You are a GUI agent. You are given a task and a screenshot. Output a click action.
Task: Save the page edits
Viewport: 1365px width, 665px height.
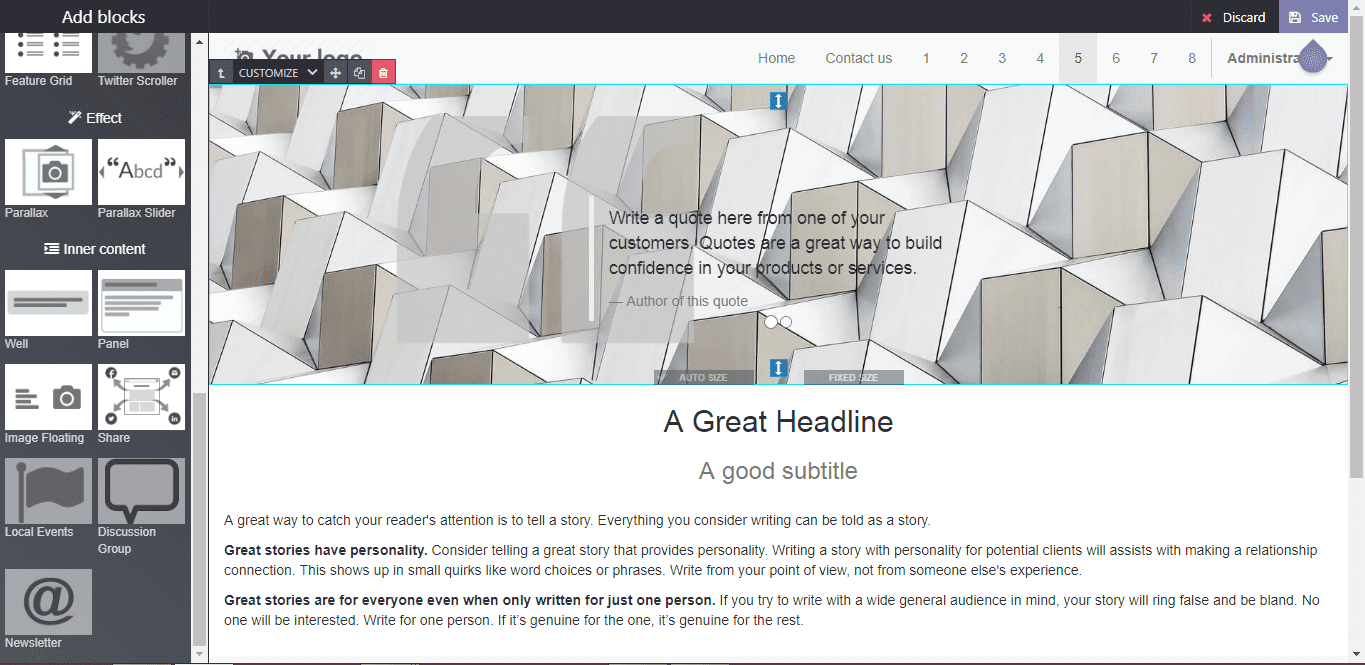[x=1314, y=17]
